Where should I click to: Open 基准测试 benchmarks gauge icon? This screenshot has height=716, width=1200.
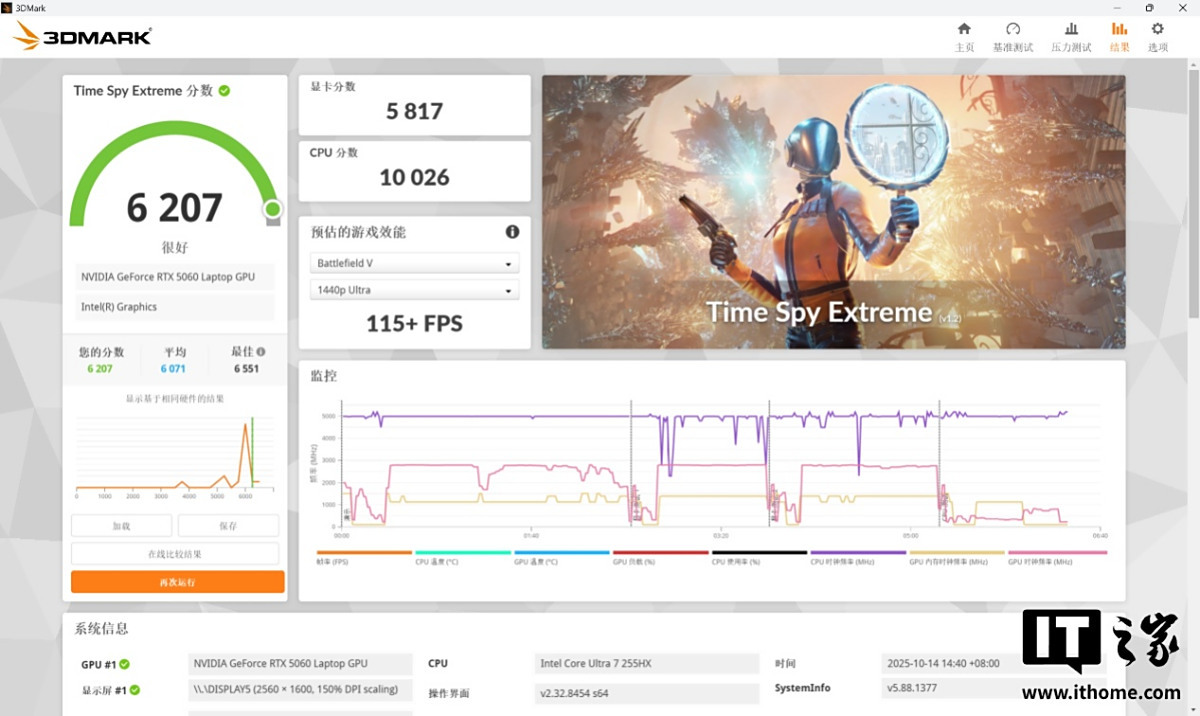point(1012,30)
